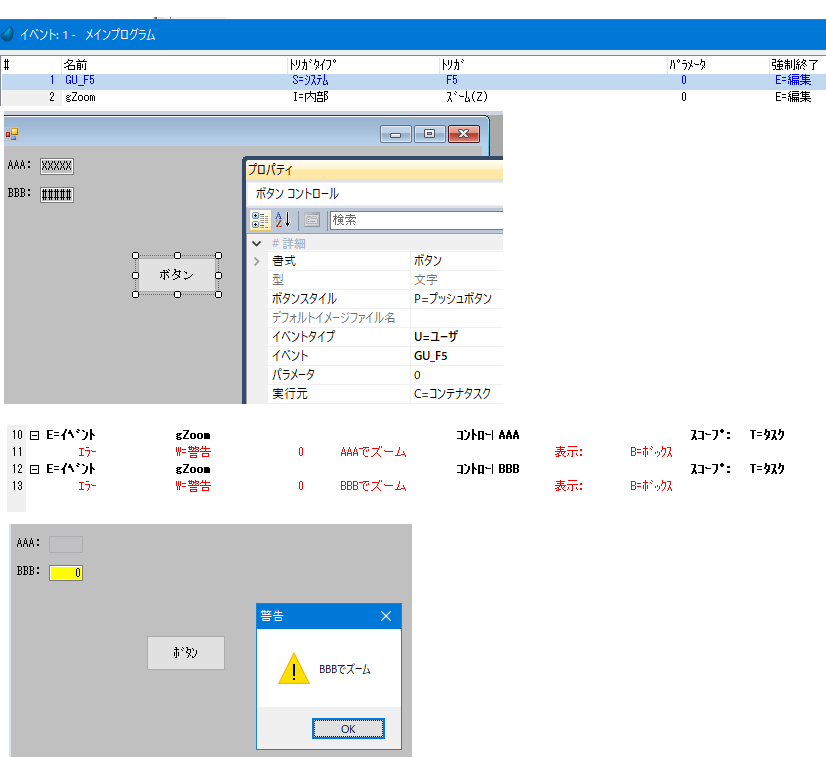Select the GU_F5 event row
826x758 pixels.
pos(80,80)
